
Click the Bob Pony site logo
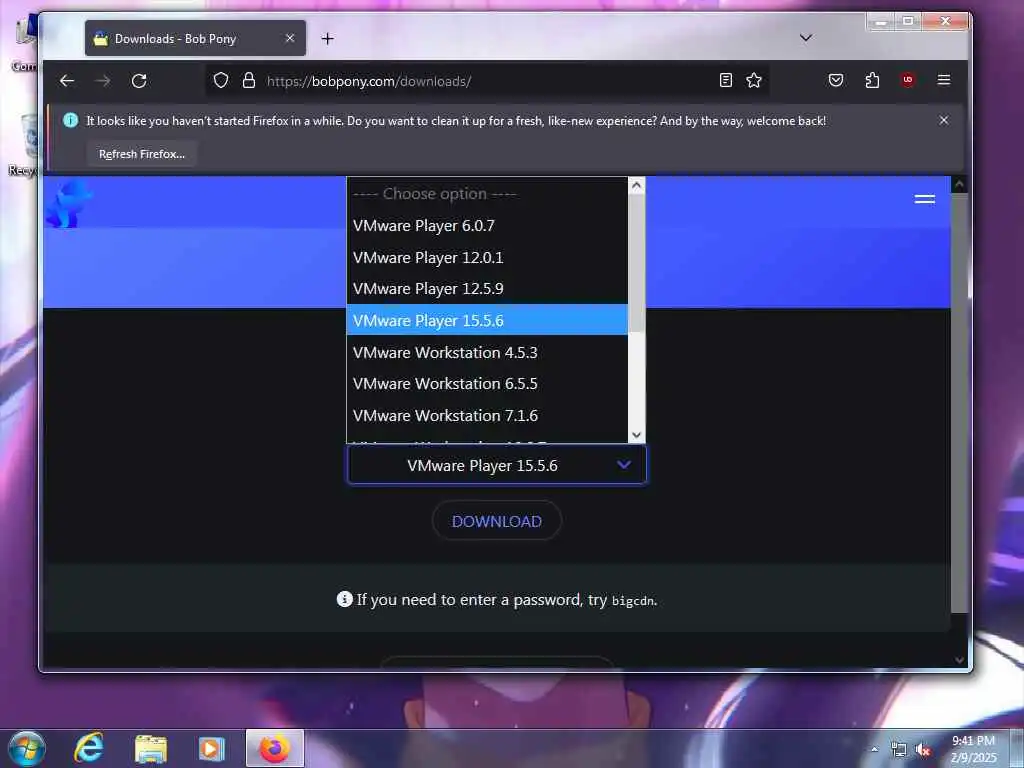pyautogui.click(x=69, y=204)
